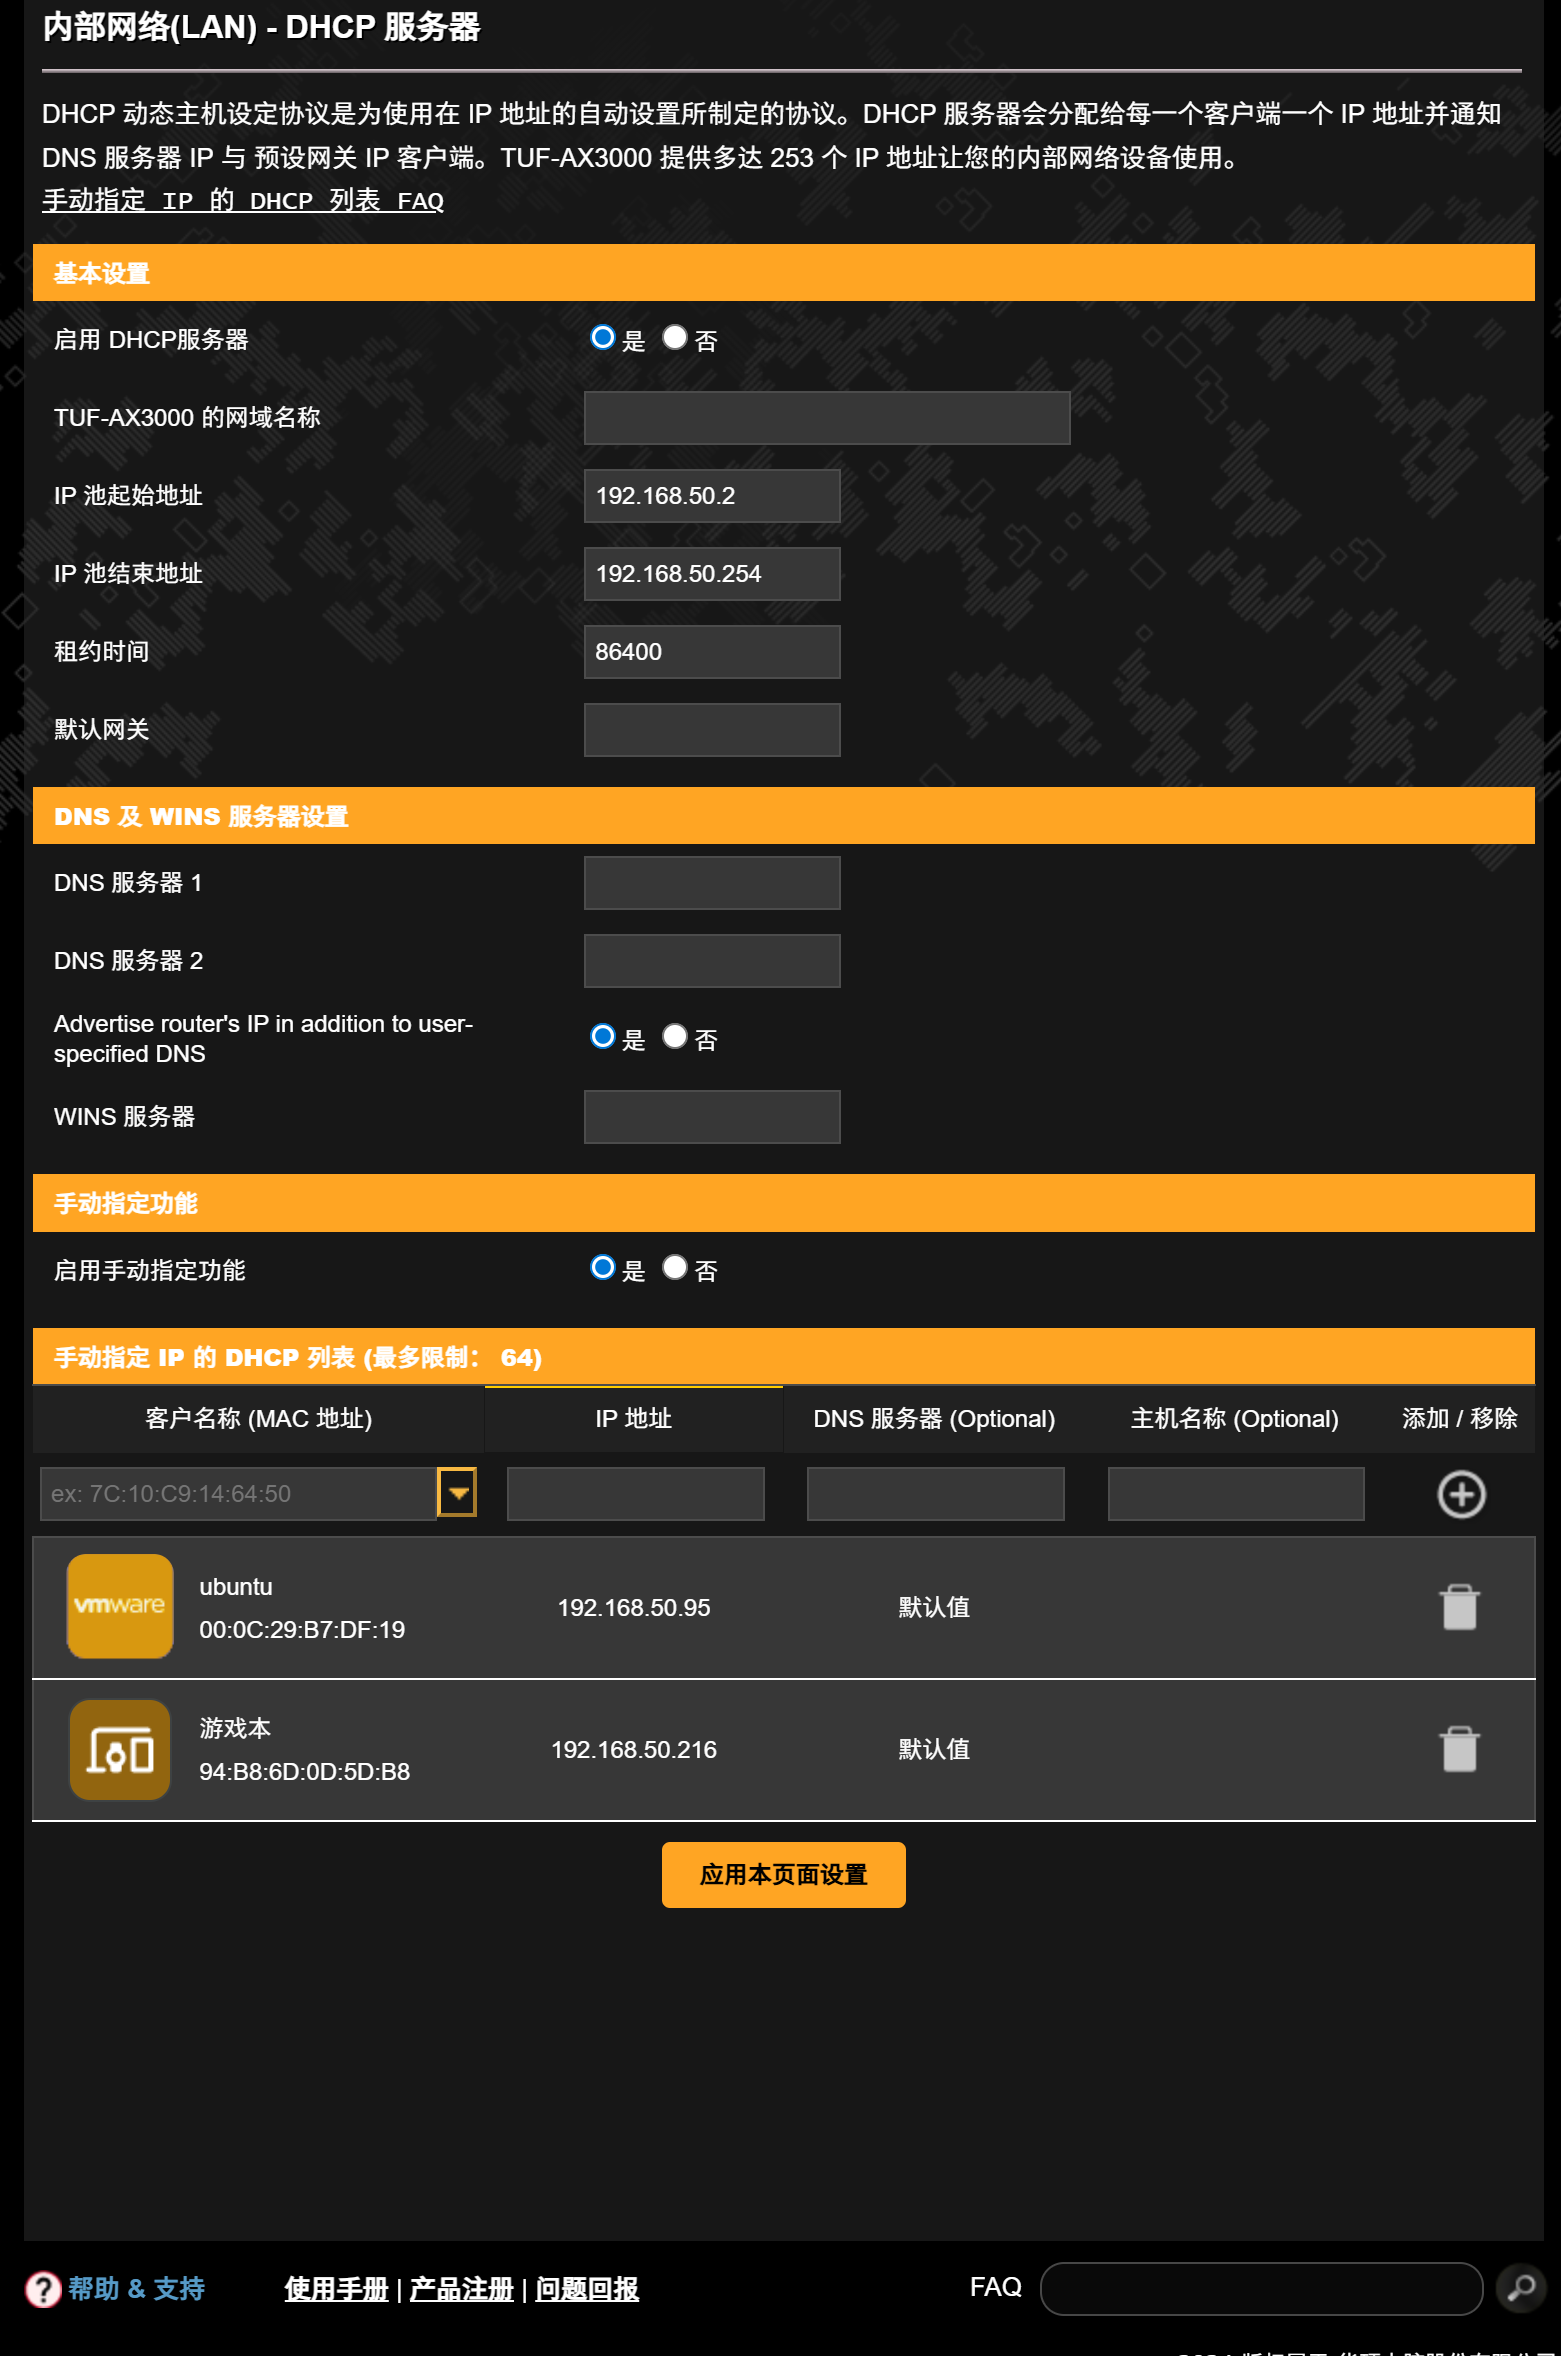The width and height of the screenshot is (1561, 2356).
Task: Open the 手动指定 IP 的 DHCP 列表 FAQ link
Action: tap(243, 200)
